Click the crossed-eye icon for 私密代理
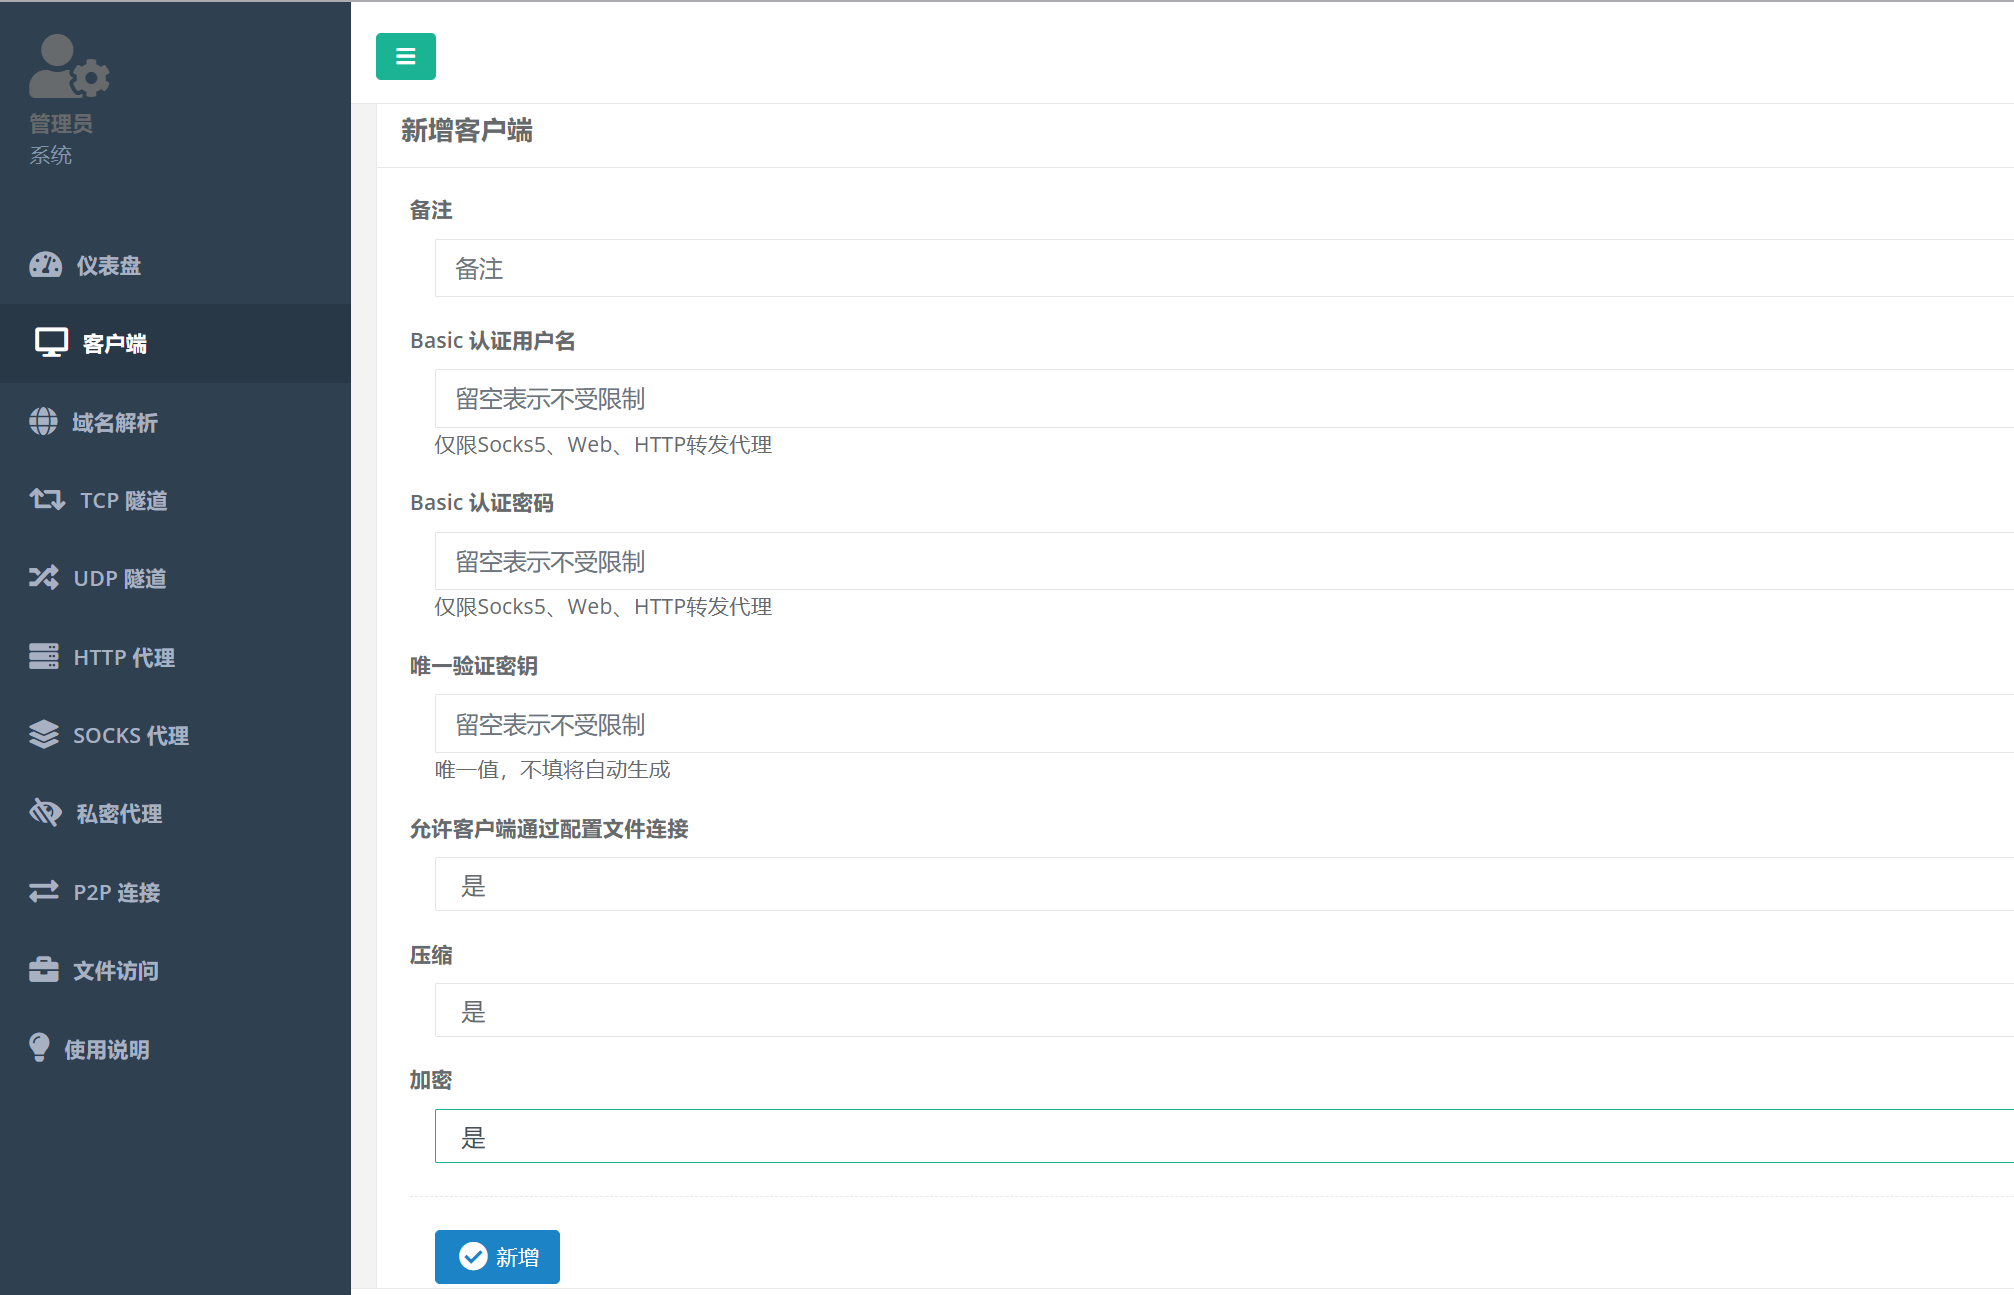 [46, 813]
